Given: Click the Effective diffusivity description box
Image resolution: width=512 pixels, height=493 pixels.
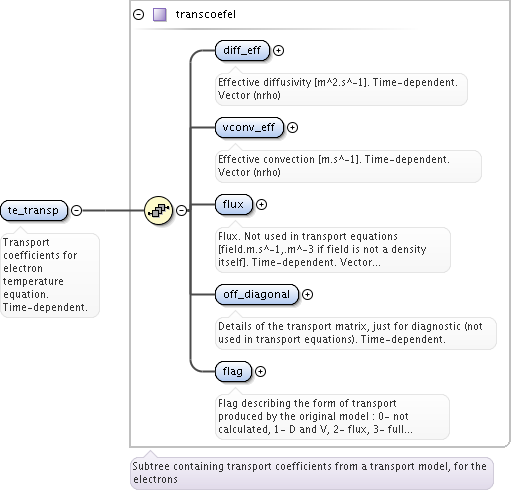Looking at the screenshot, I should click(x=341, y=89).
